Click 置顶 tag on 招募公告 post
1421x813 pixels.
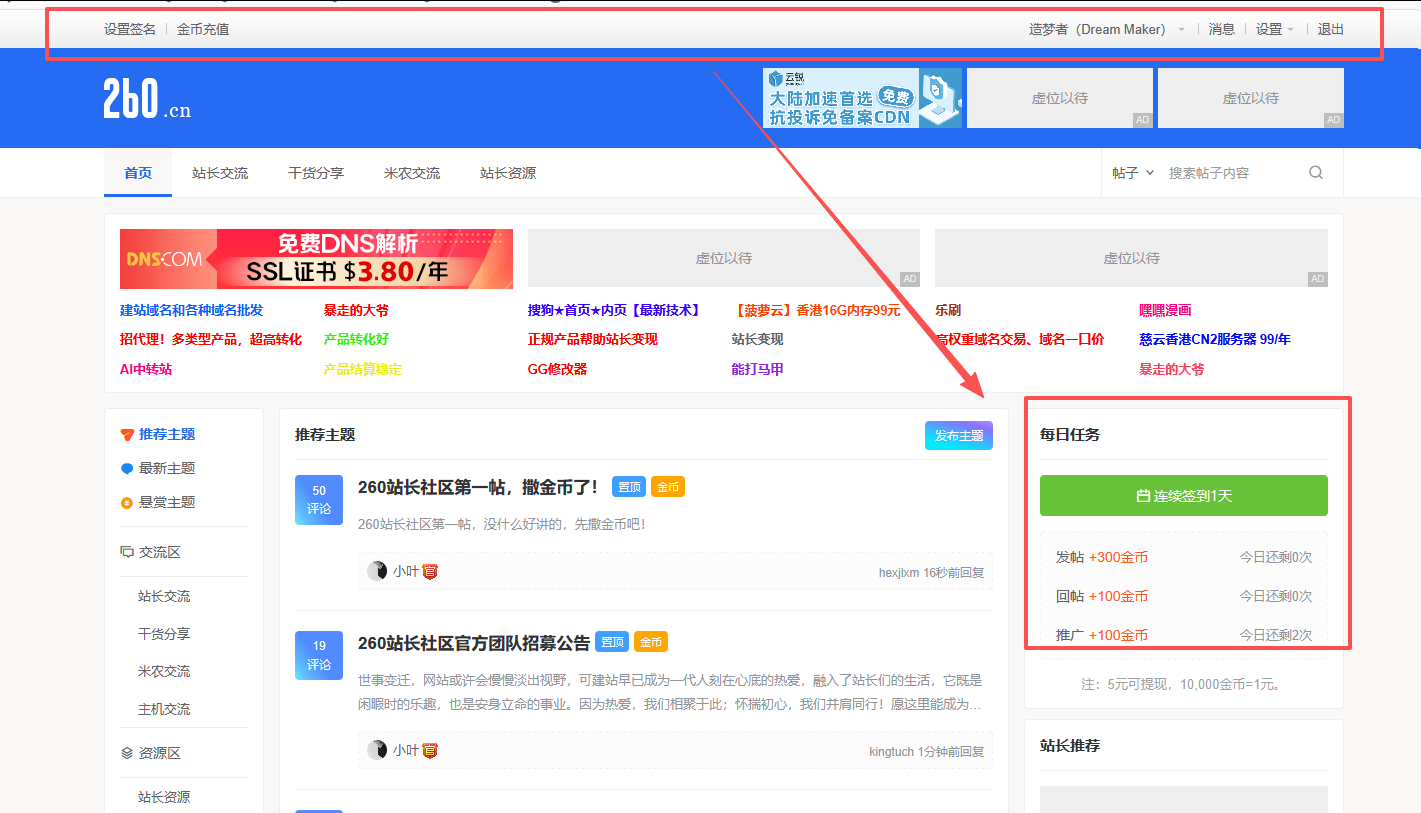pos(612,642)
